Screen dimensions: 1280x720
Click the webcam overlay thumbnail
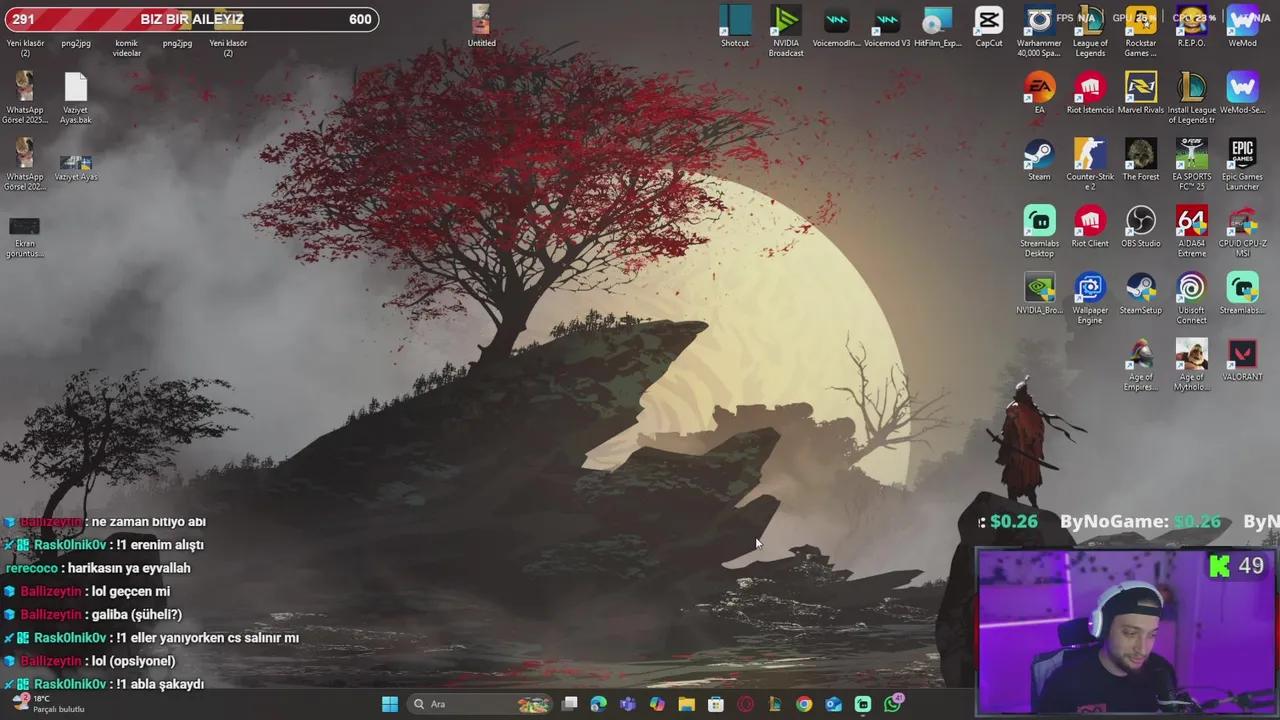[x=1127, y=631]
